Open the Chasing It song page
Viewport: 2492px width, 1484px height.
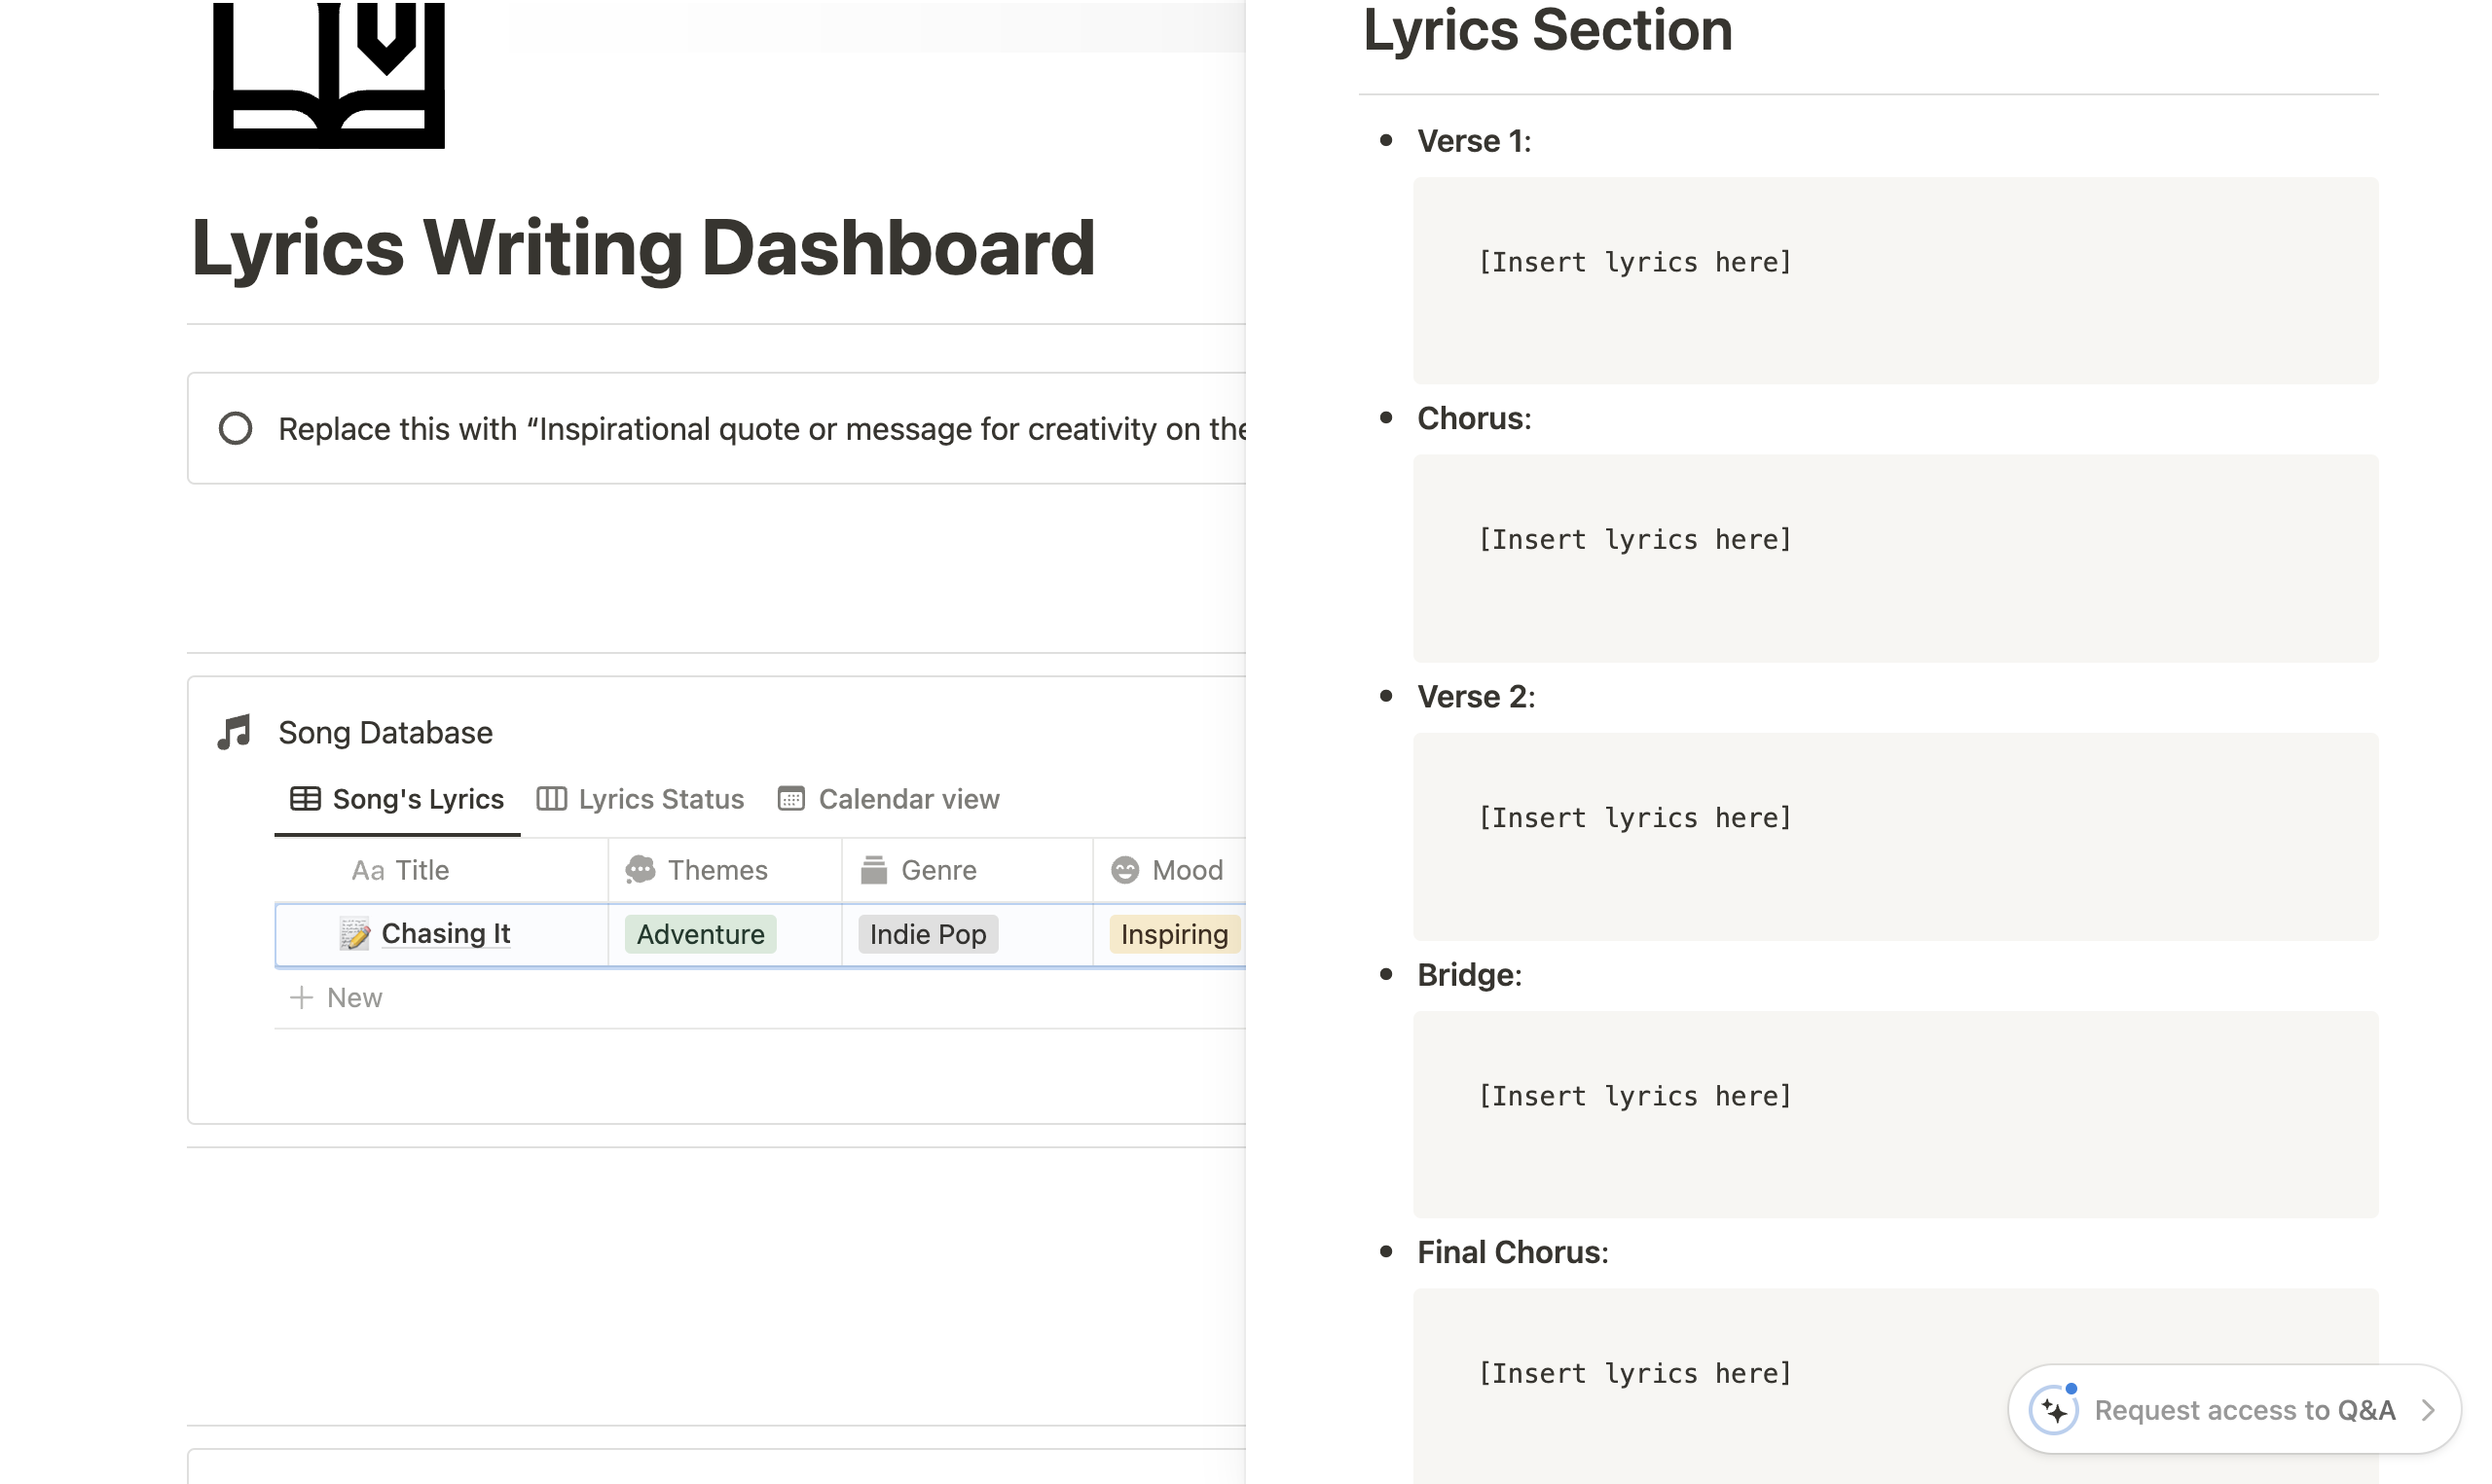pyautogui.click(x=446, y=934)
